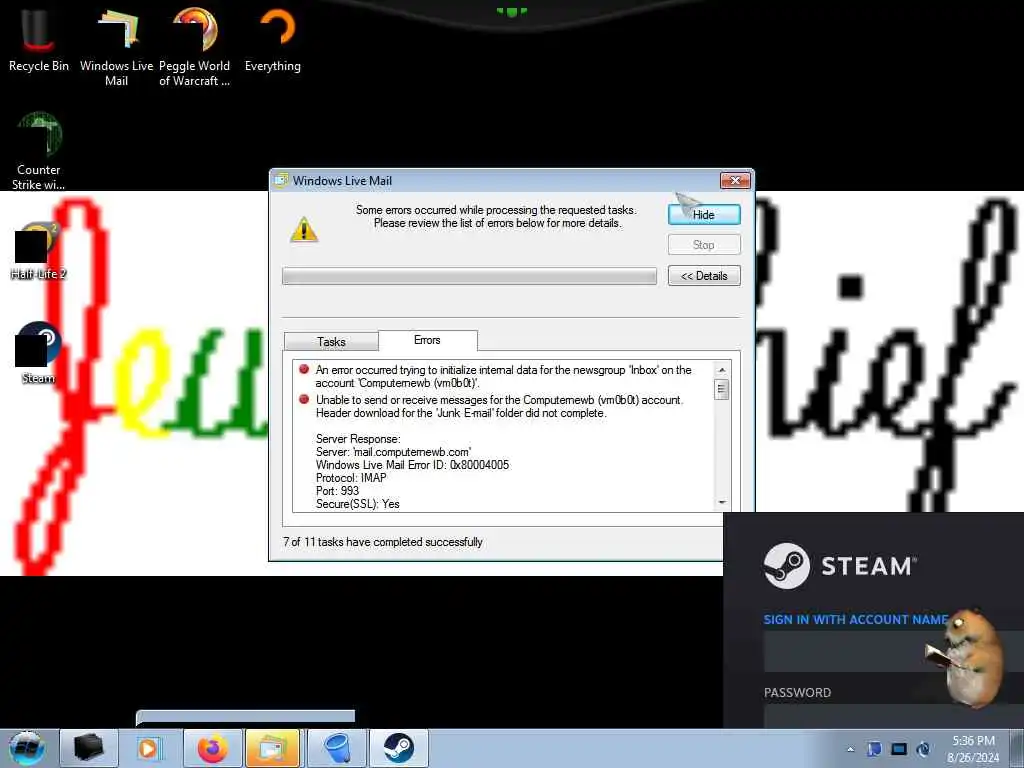
Task: Open the Recycle Bin desktop icon
Action: pyautogui.click(x=38, y=40)
